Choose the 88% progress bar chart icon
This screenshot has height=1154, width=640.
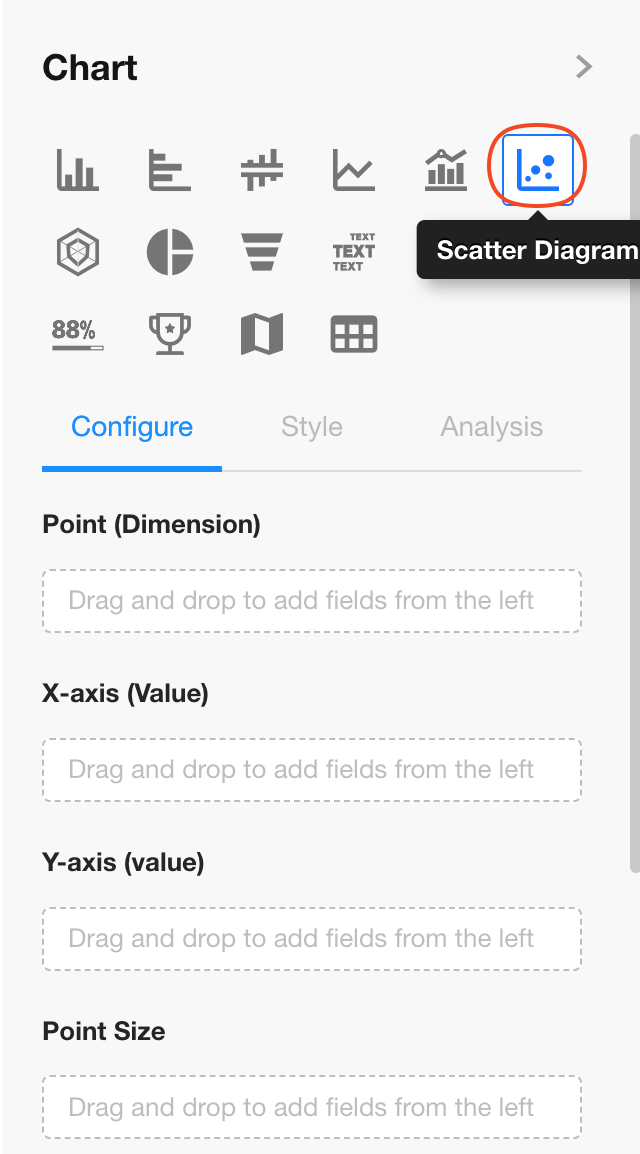77,334
